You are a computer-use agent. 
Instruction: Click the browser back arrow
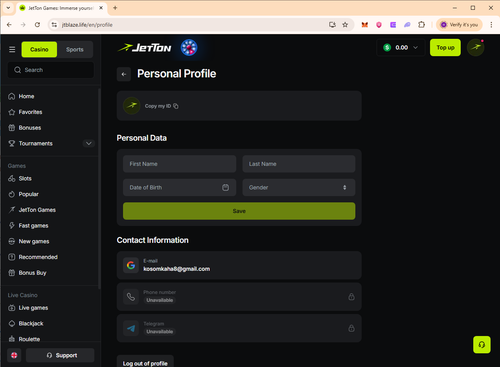click(9, 25)
